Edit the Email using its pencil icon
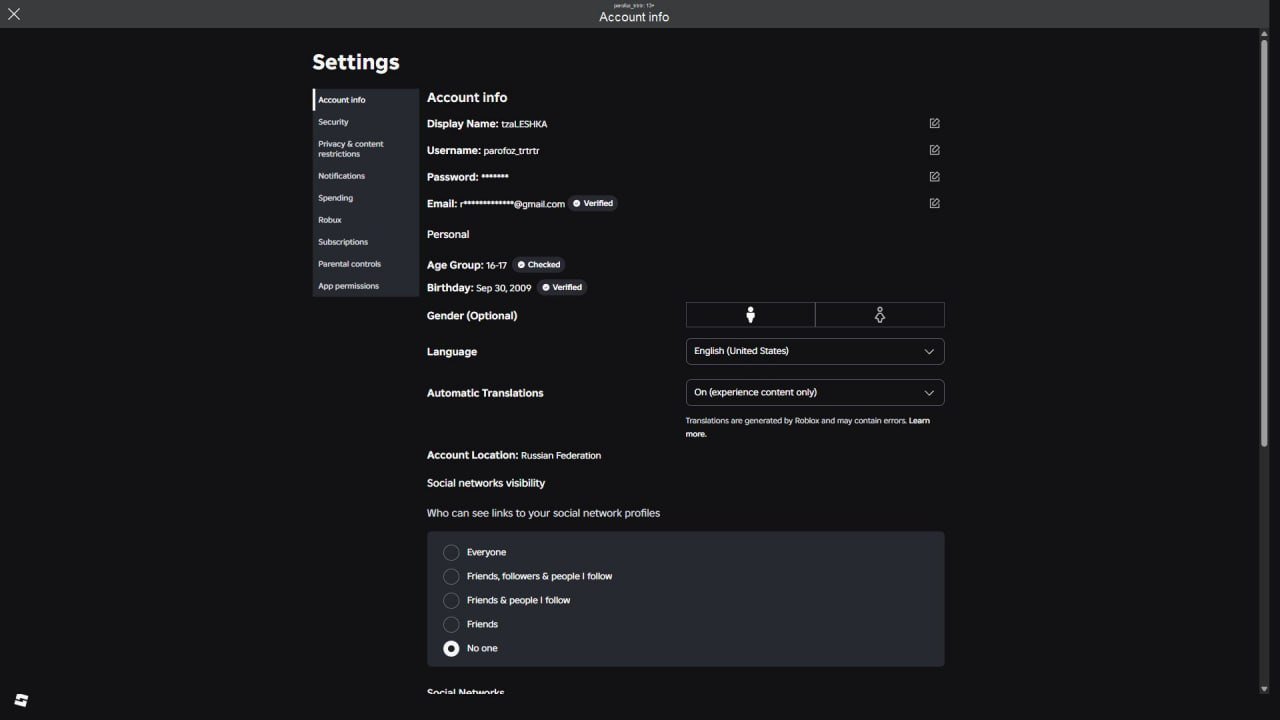 pyautogui.click(x=934, y=203)
